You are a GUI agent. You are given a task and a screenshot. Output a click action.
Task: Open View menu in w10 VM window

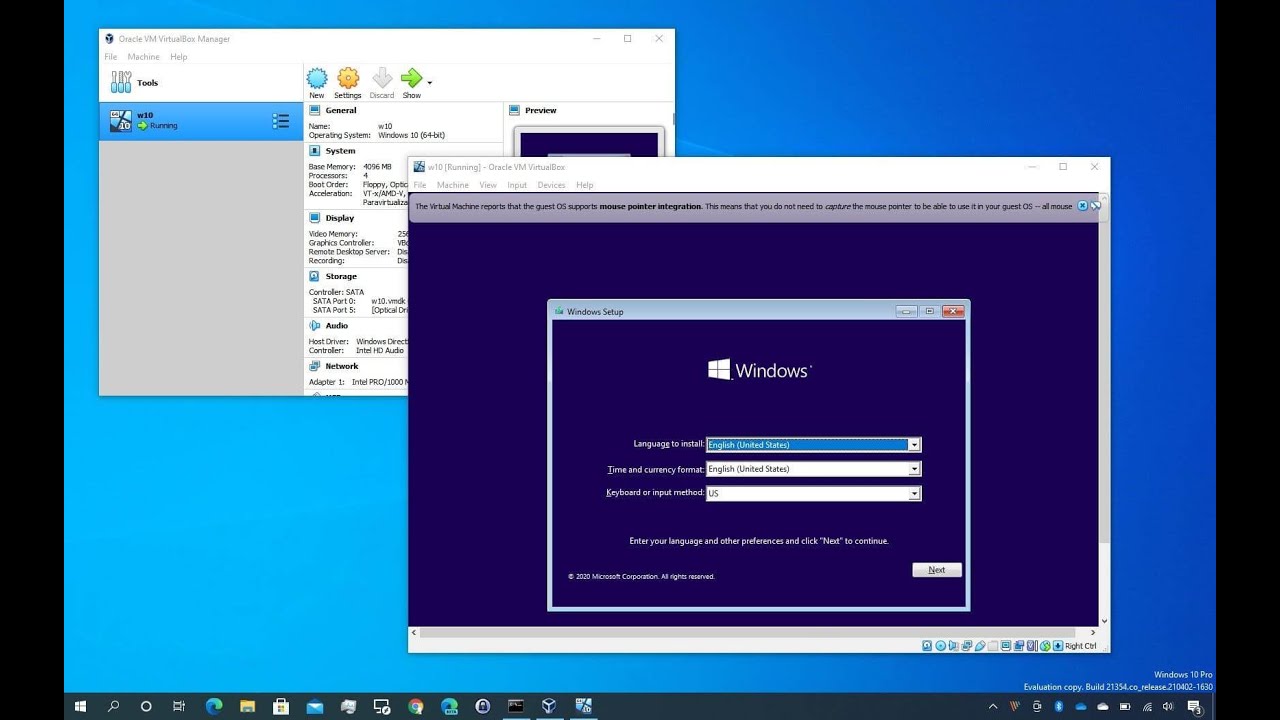coord(488,185)
